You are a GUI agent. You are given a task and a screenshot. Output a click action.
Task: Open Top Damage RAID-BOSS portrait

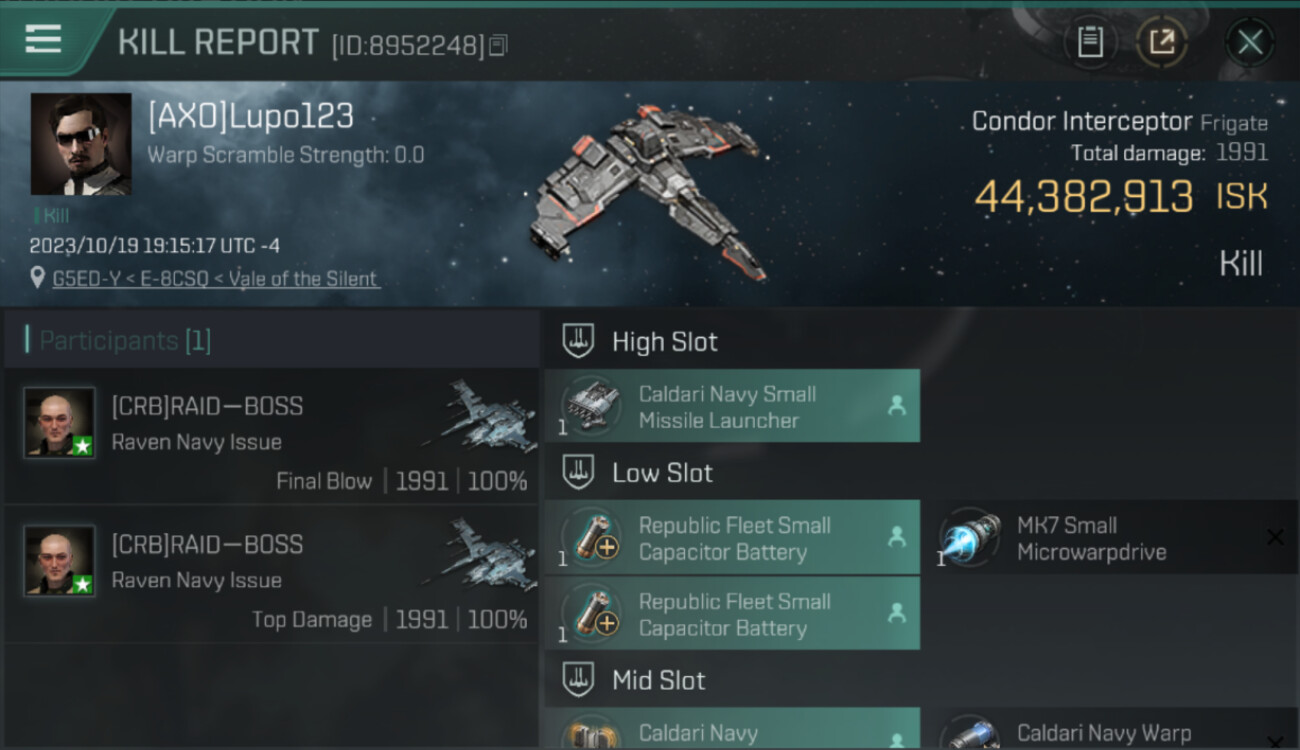(x=60, y=561)
